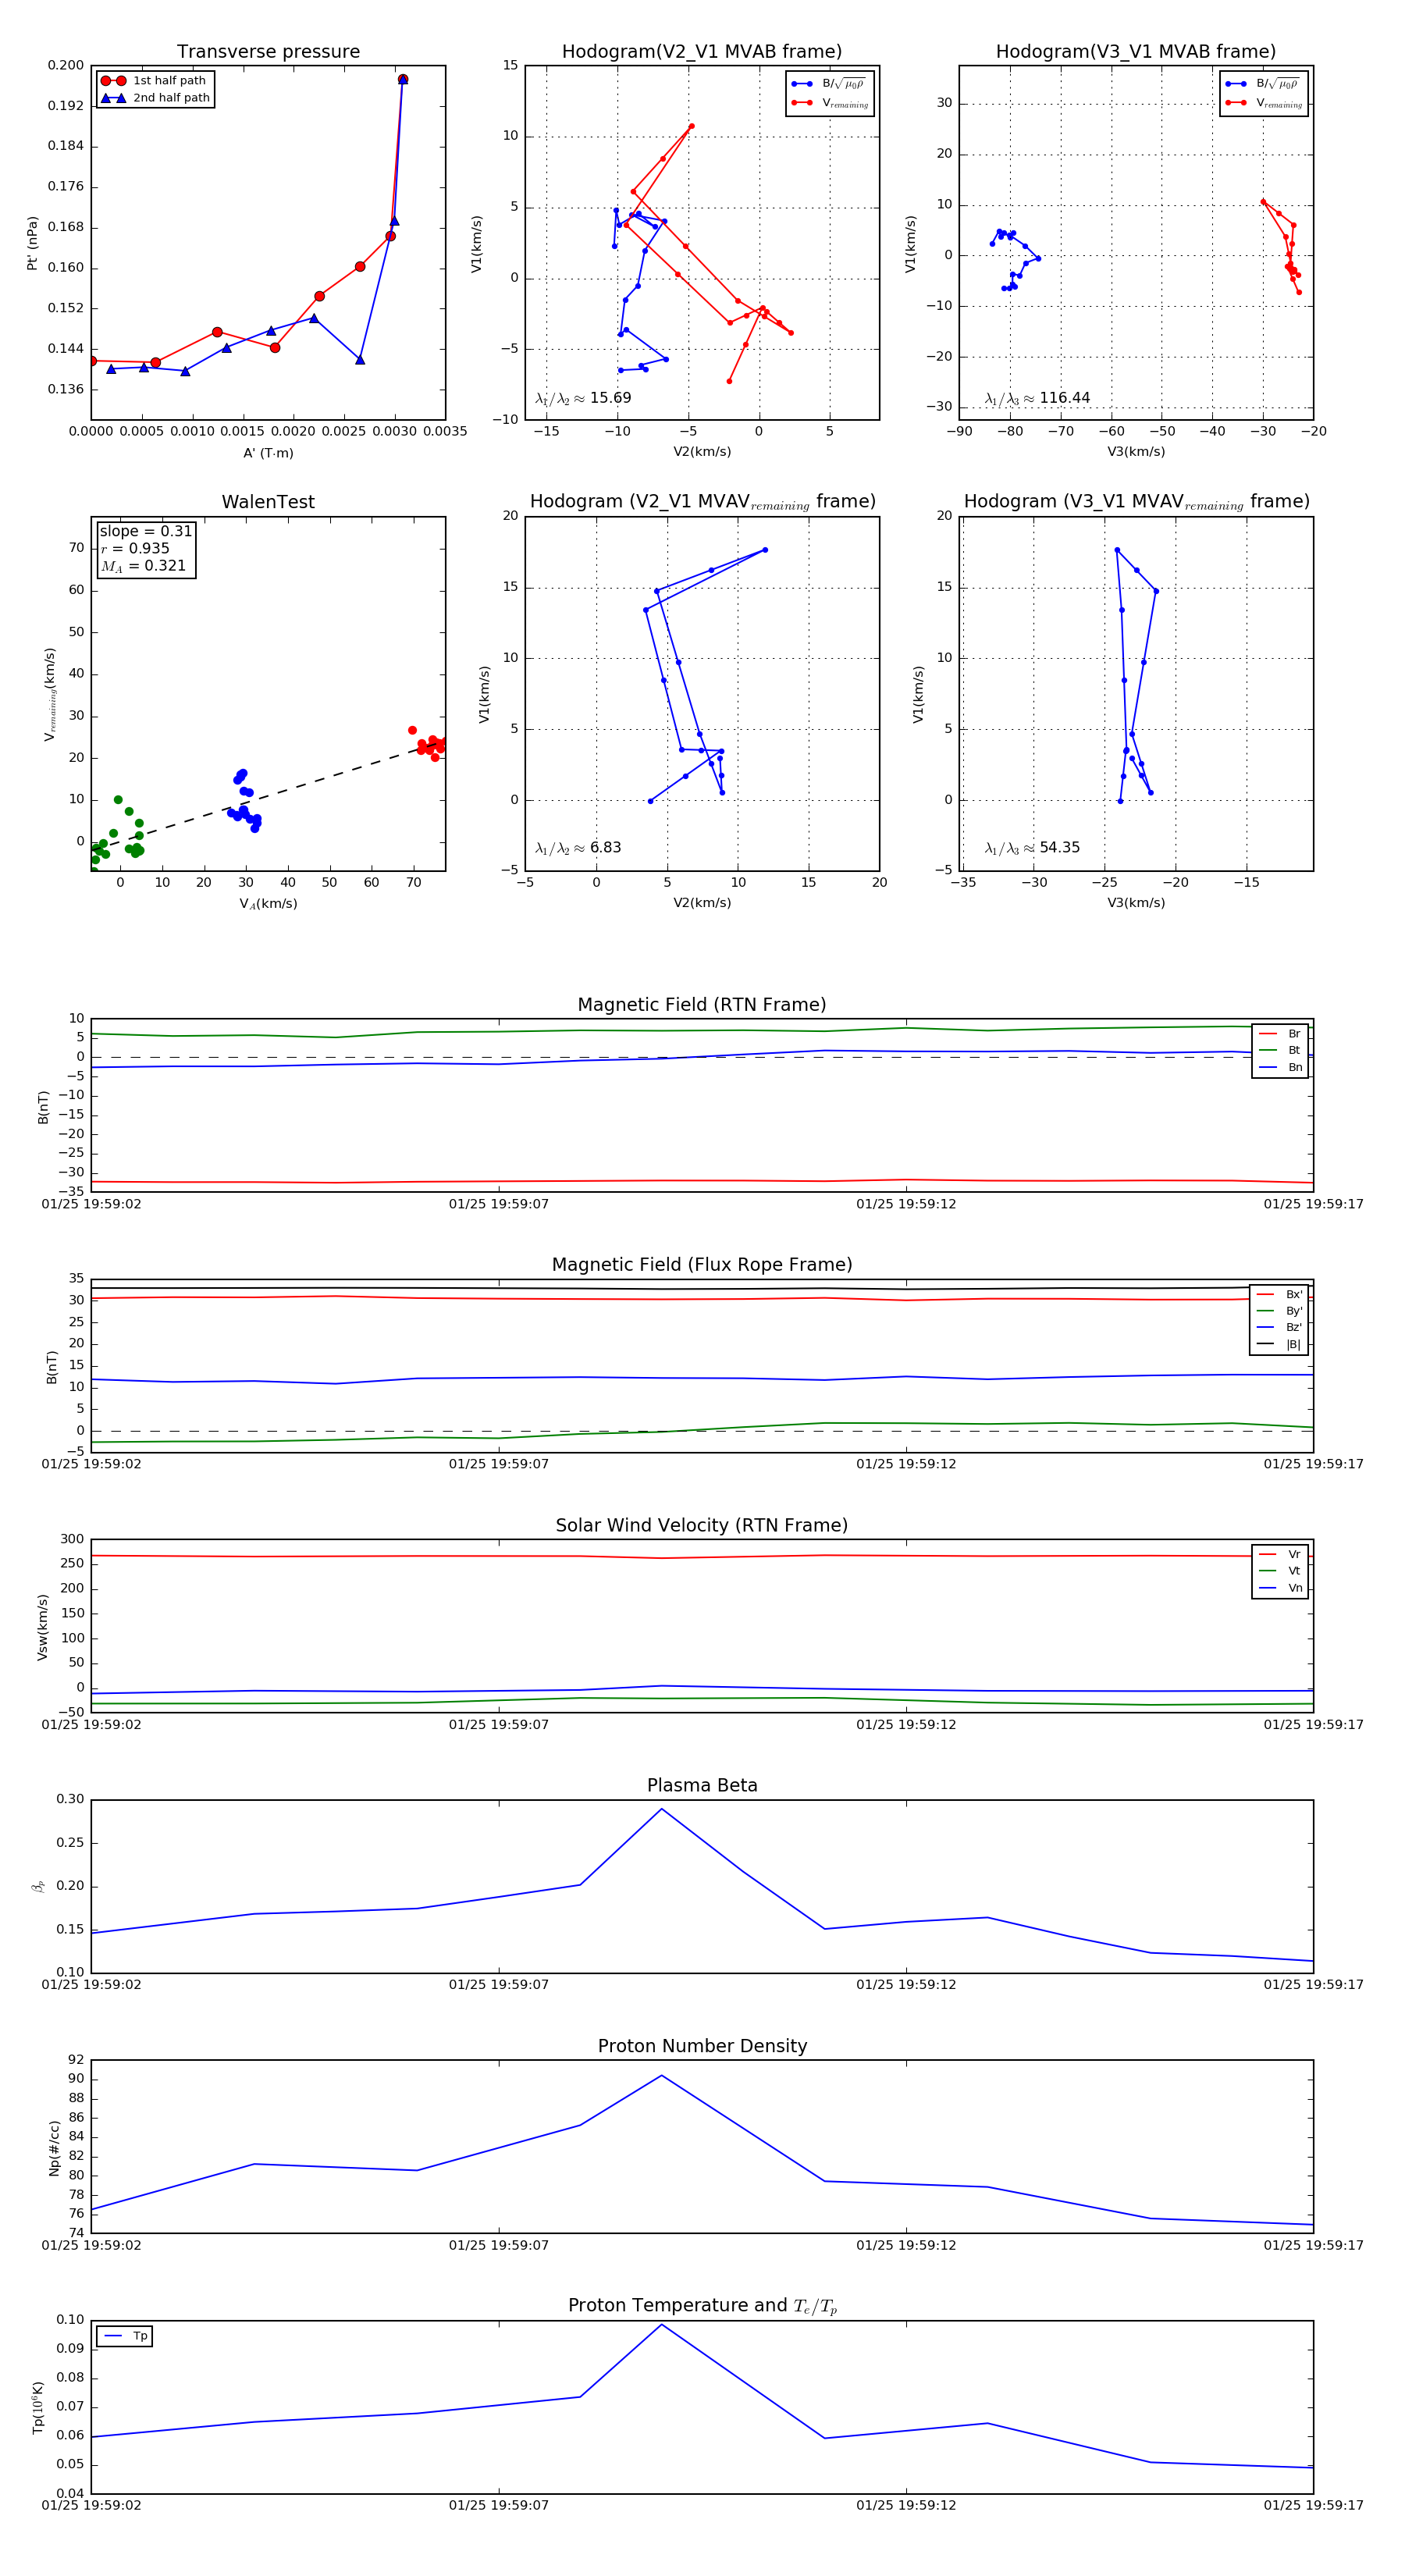Click the 'WalenTest' plot title
Viewport: 1405px width, 2576px height.
pos(268,502)
